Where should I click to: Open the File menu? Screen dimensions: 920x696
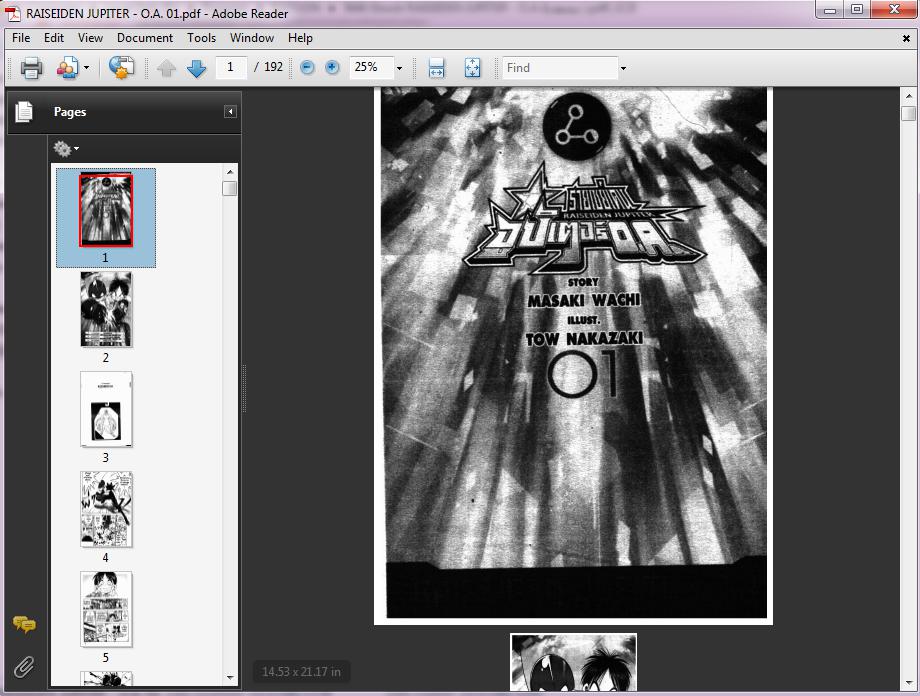pyautogui.click(x=21, y=38)
